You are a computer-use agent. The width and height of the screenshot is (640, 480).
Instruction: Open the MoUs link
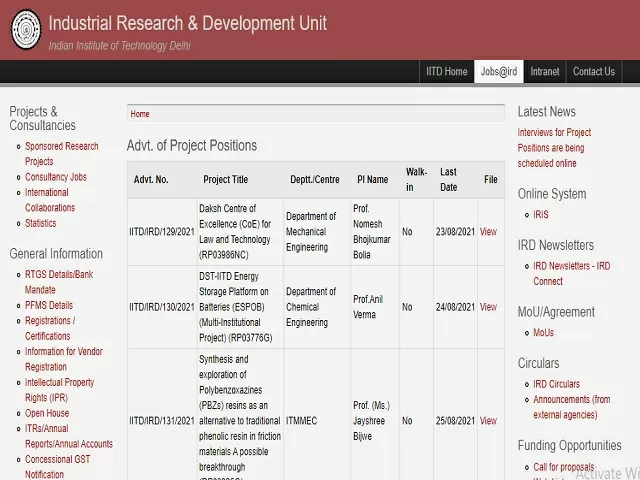click(543, 333)
